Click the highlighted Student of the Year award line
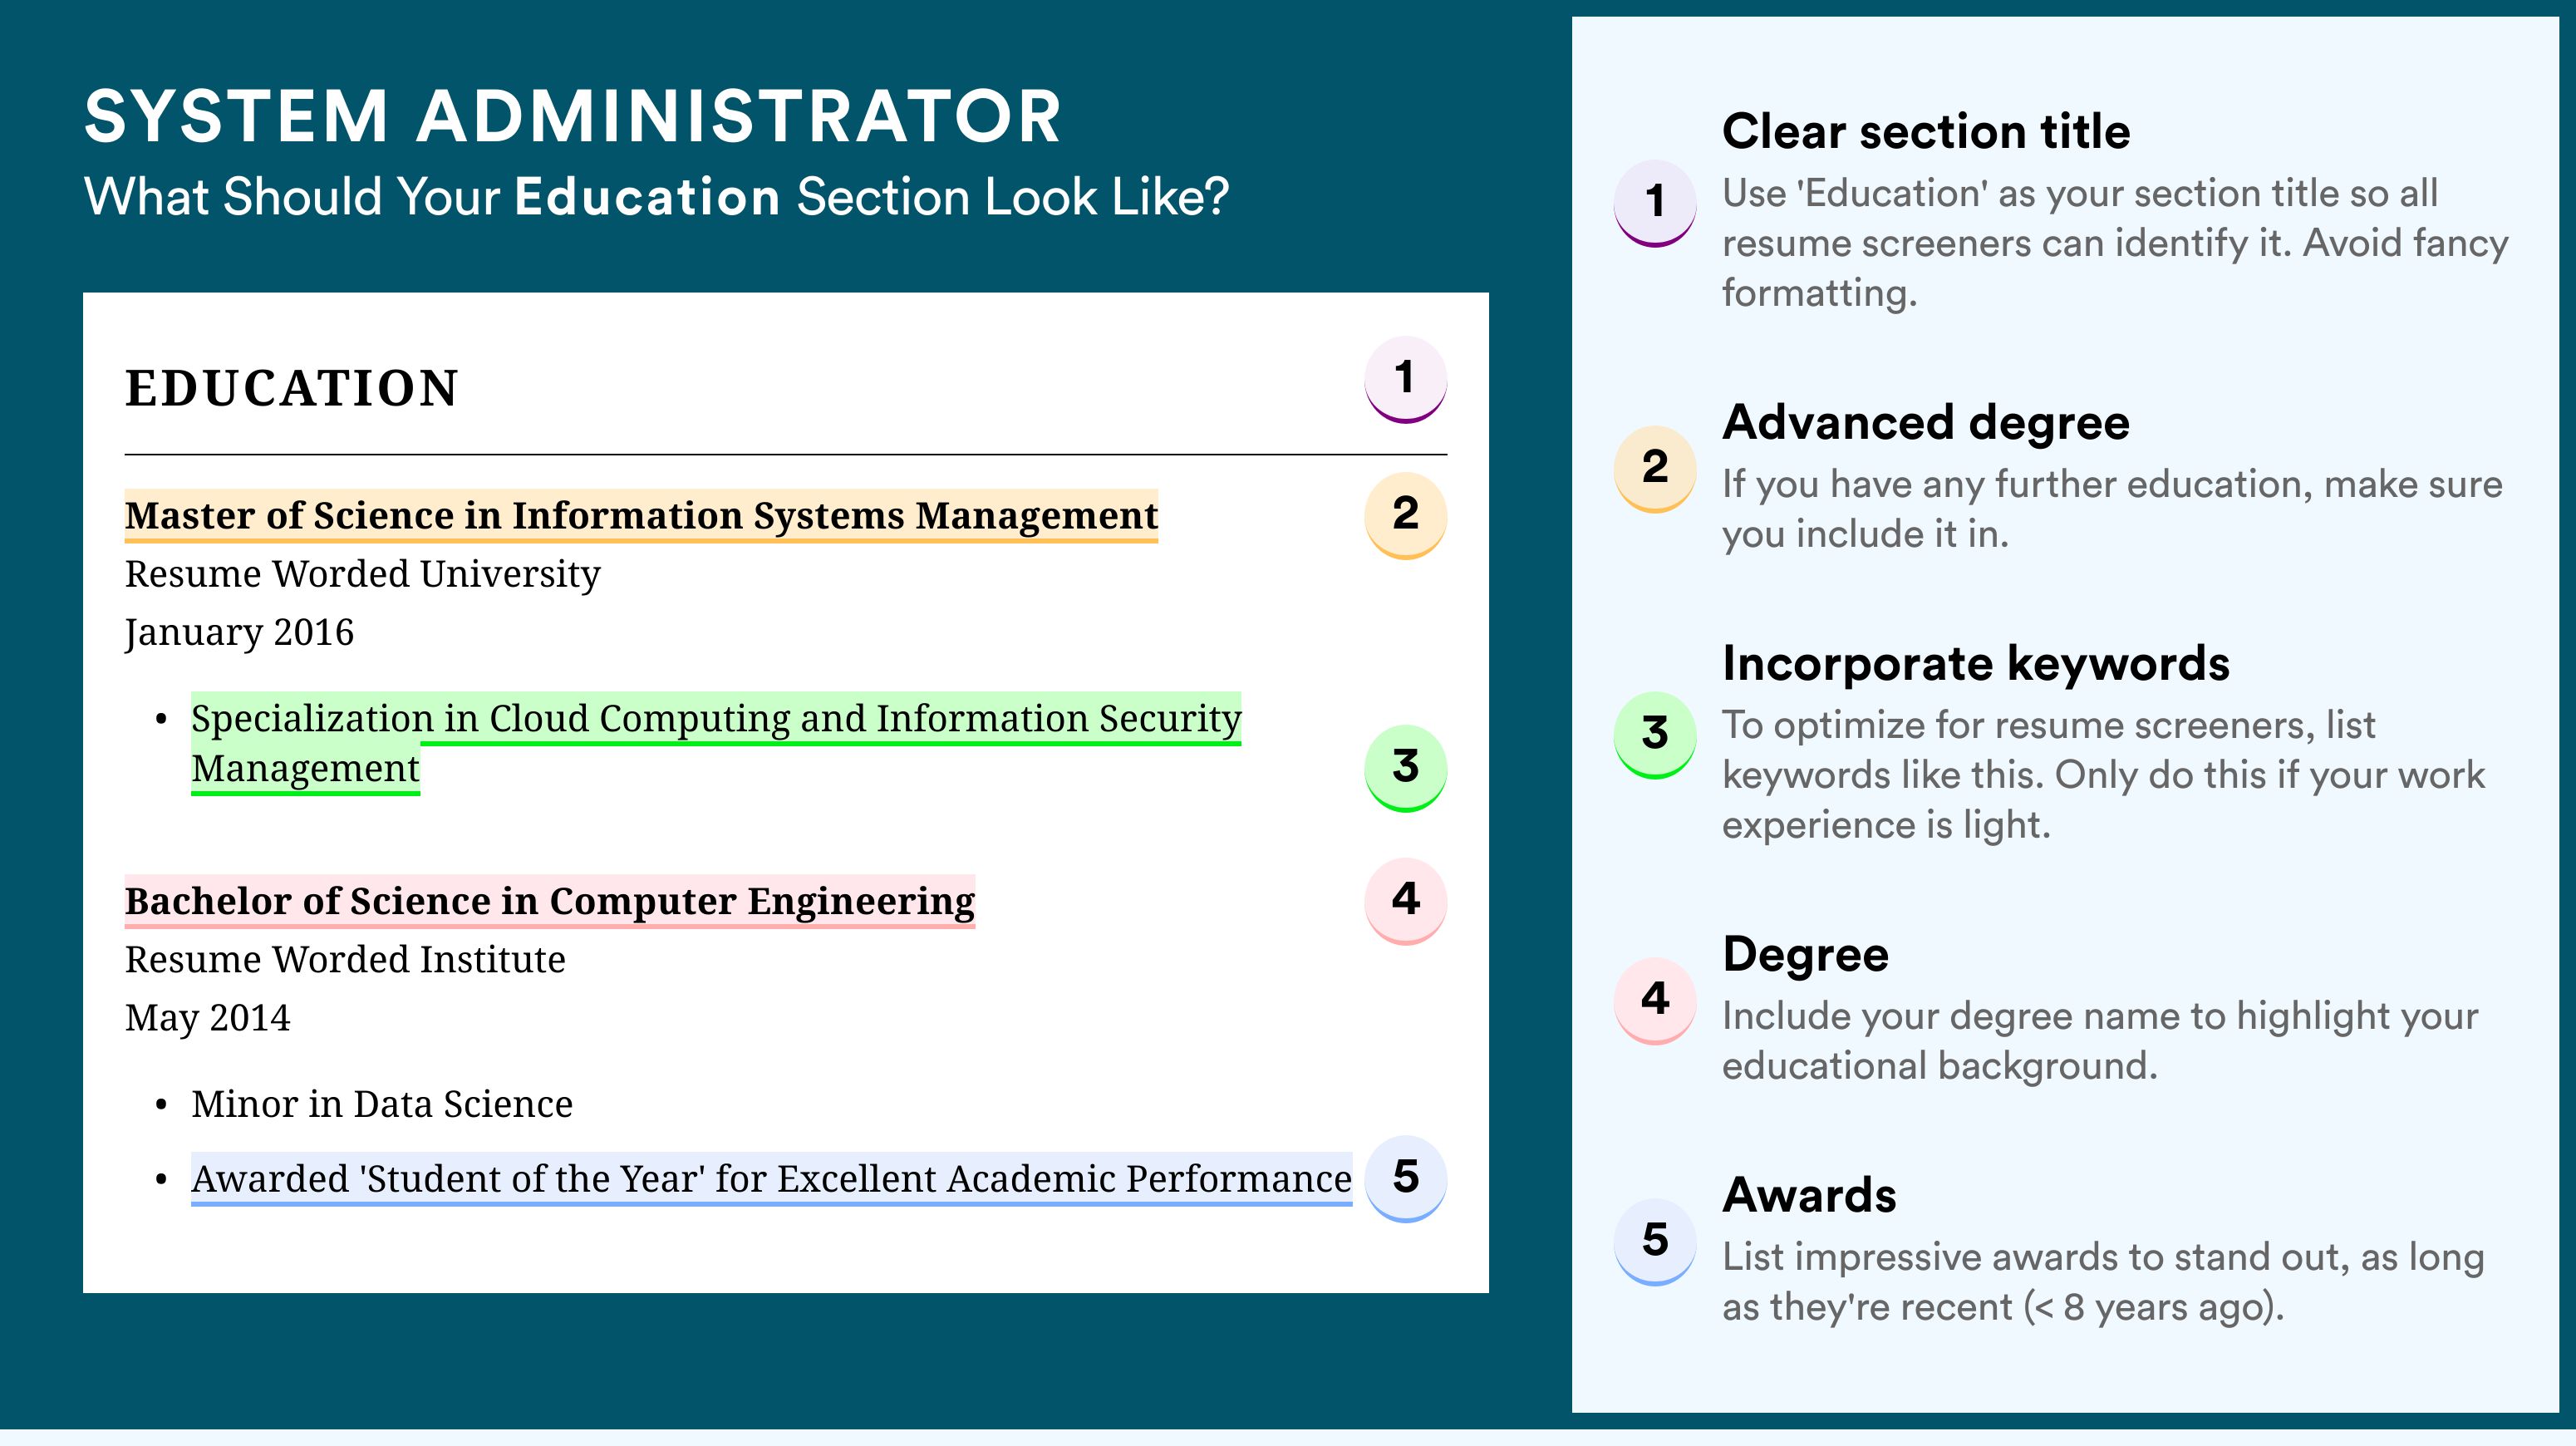Viewport: 2576px width, 1446px height. tap(771, 1179)
